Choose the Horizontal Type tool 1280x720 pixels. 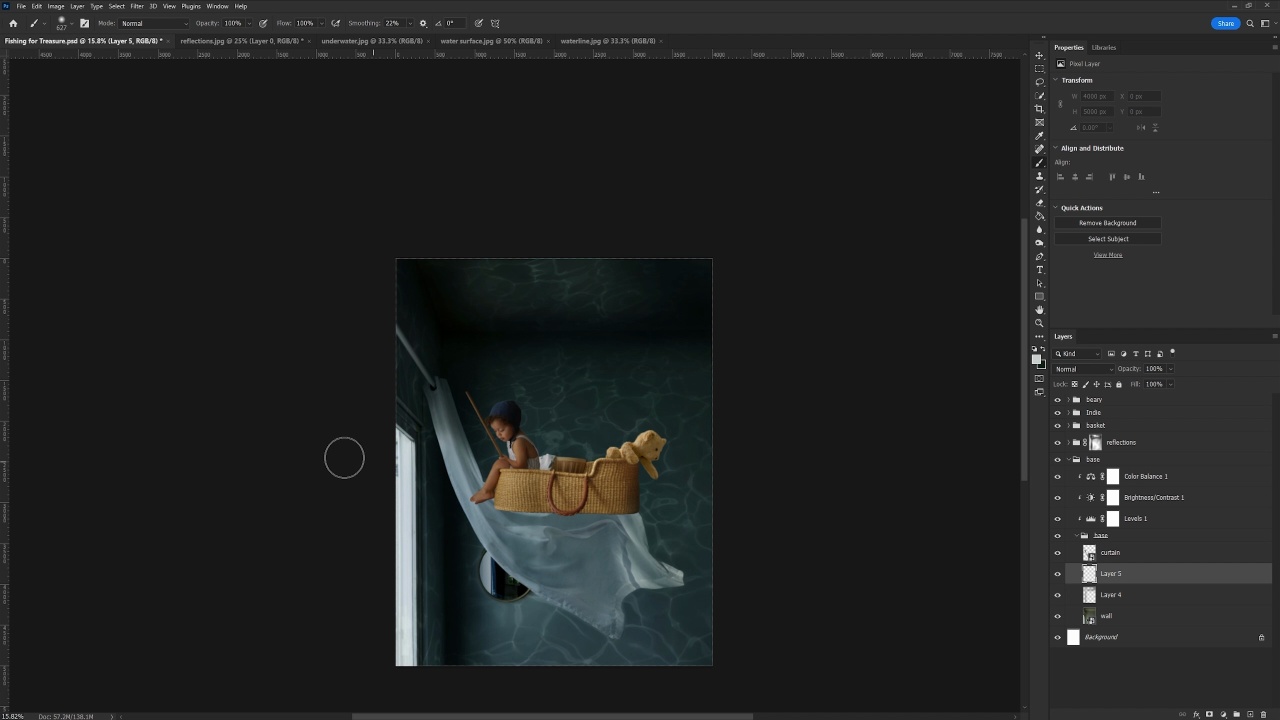click(1039, 270)
